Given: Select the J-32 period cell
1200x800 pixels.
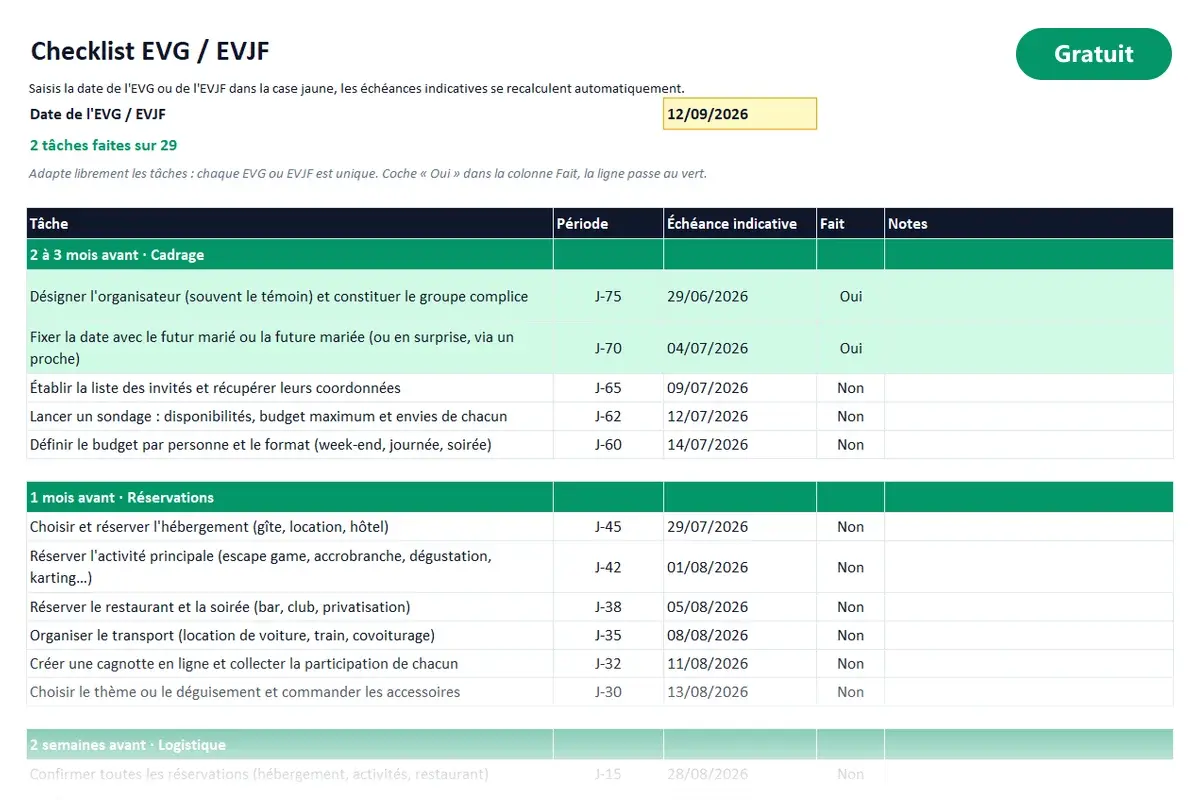Looking at the screenshot, I should [608, 663].
